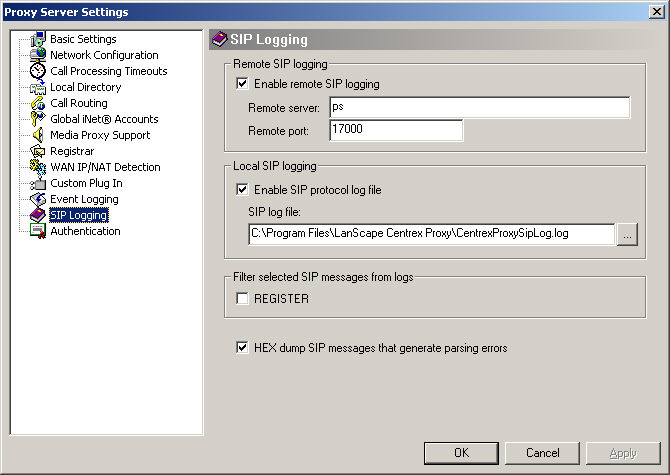Click the "Remote server:" label

(x=284, y=108)
